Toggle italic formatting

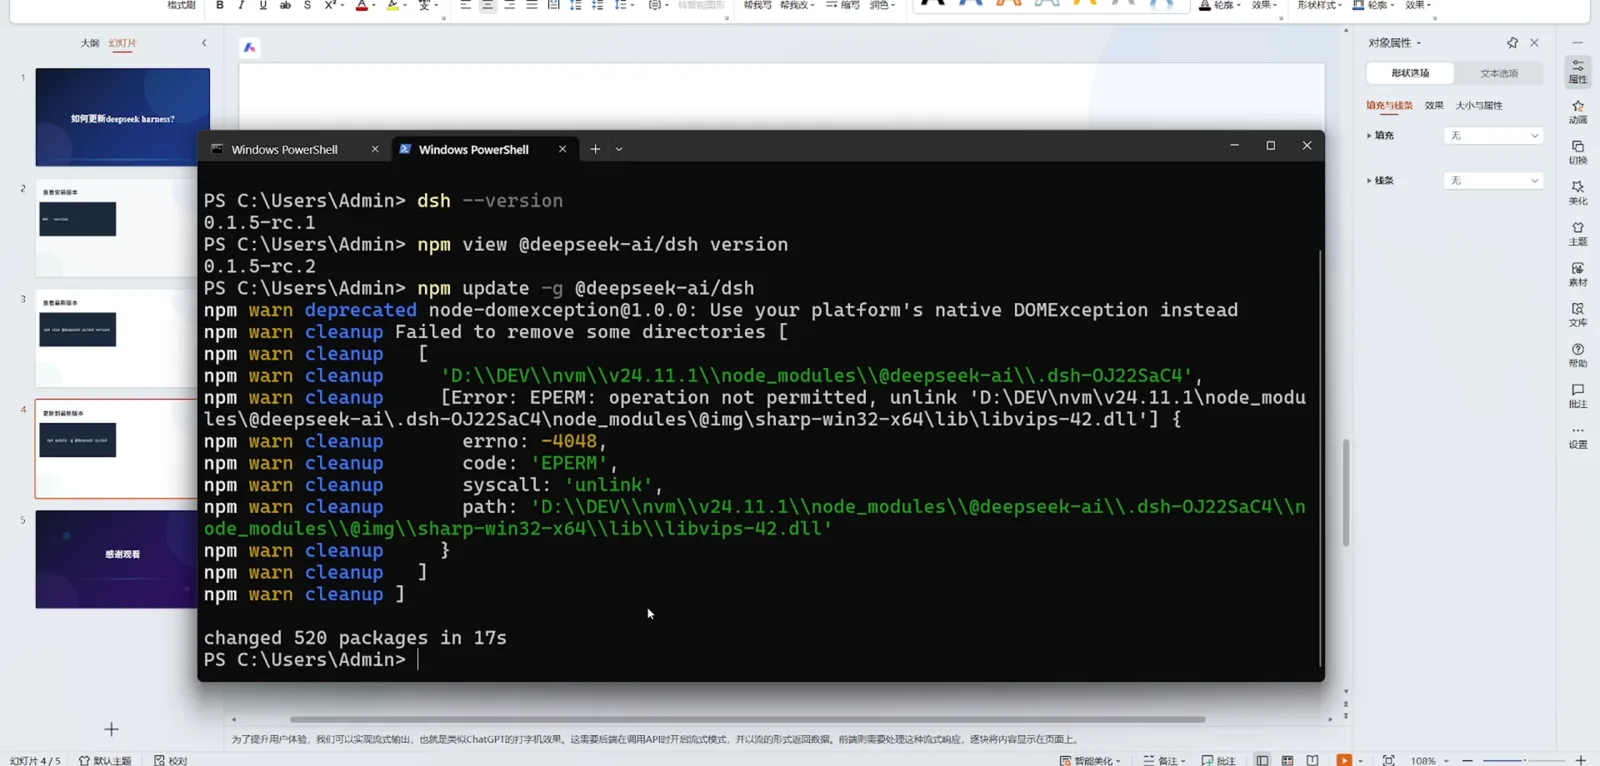pyautogui.click(x=241, y=5)
